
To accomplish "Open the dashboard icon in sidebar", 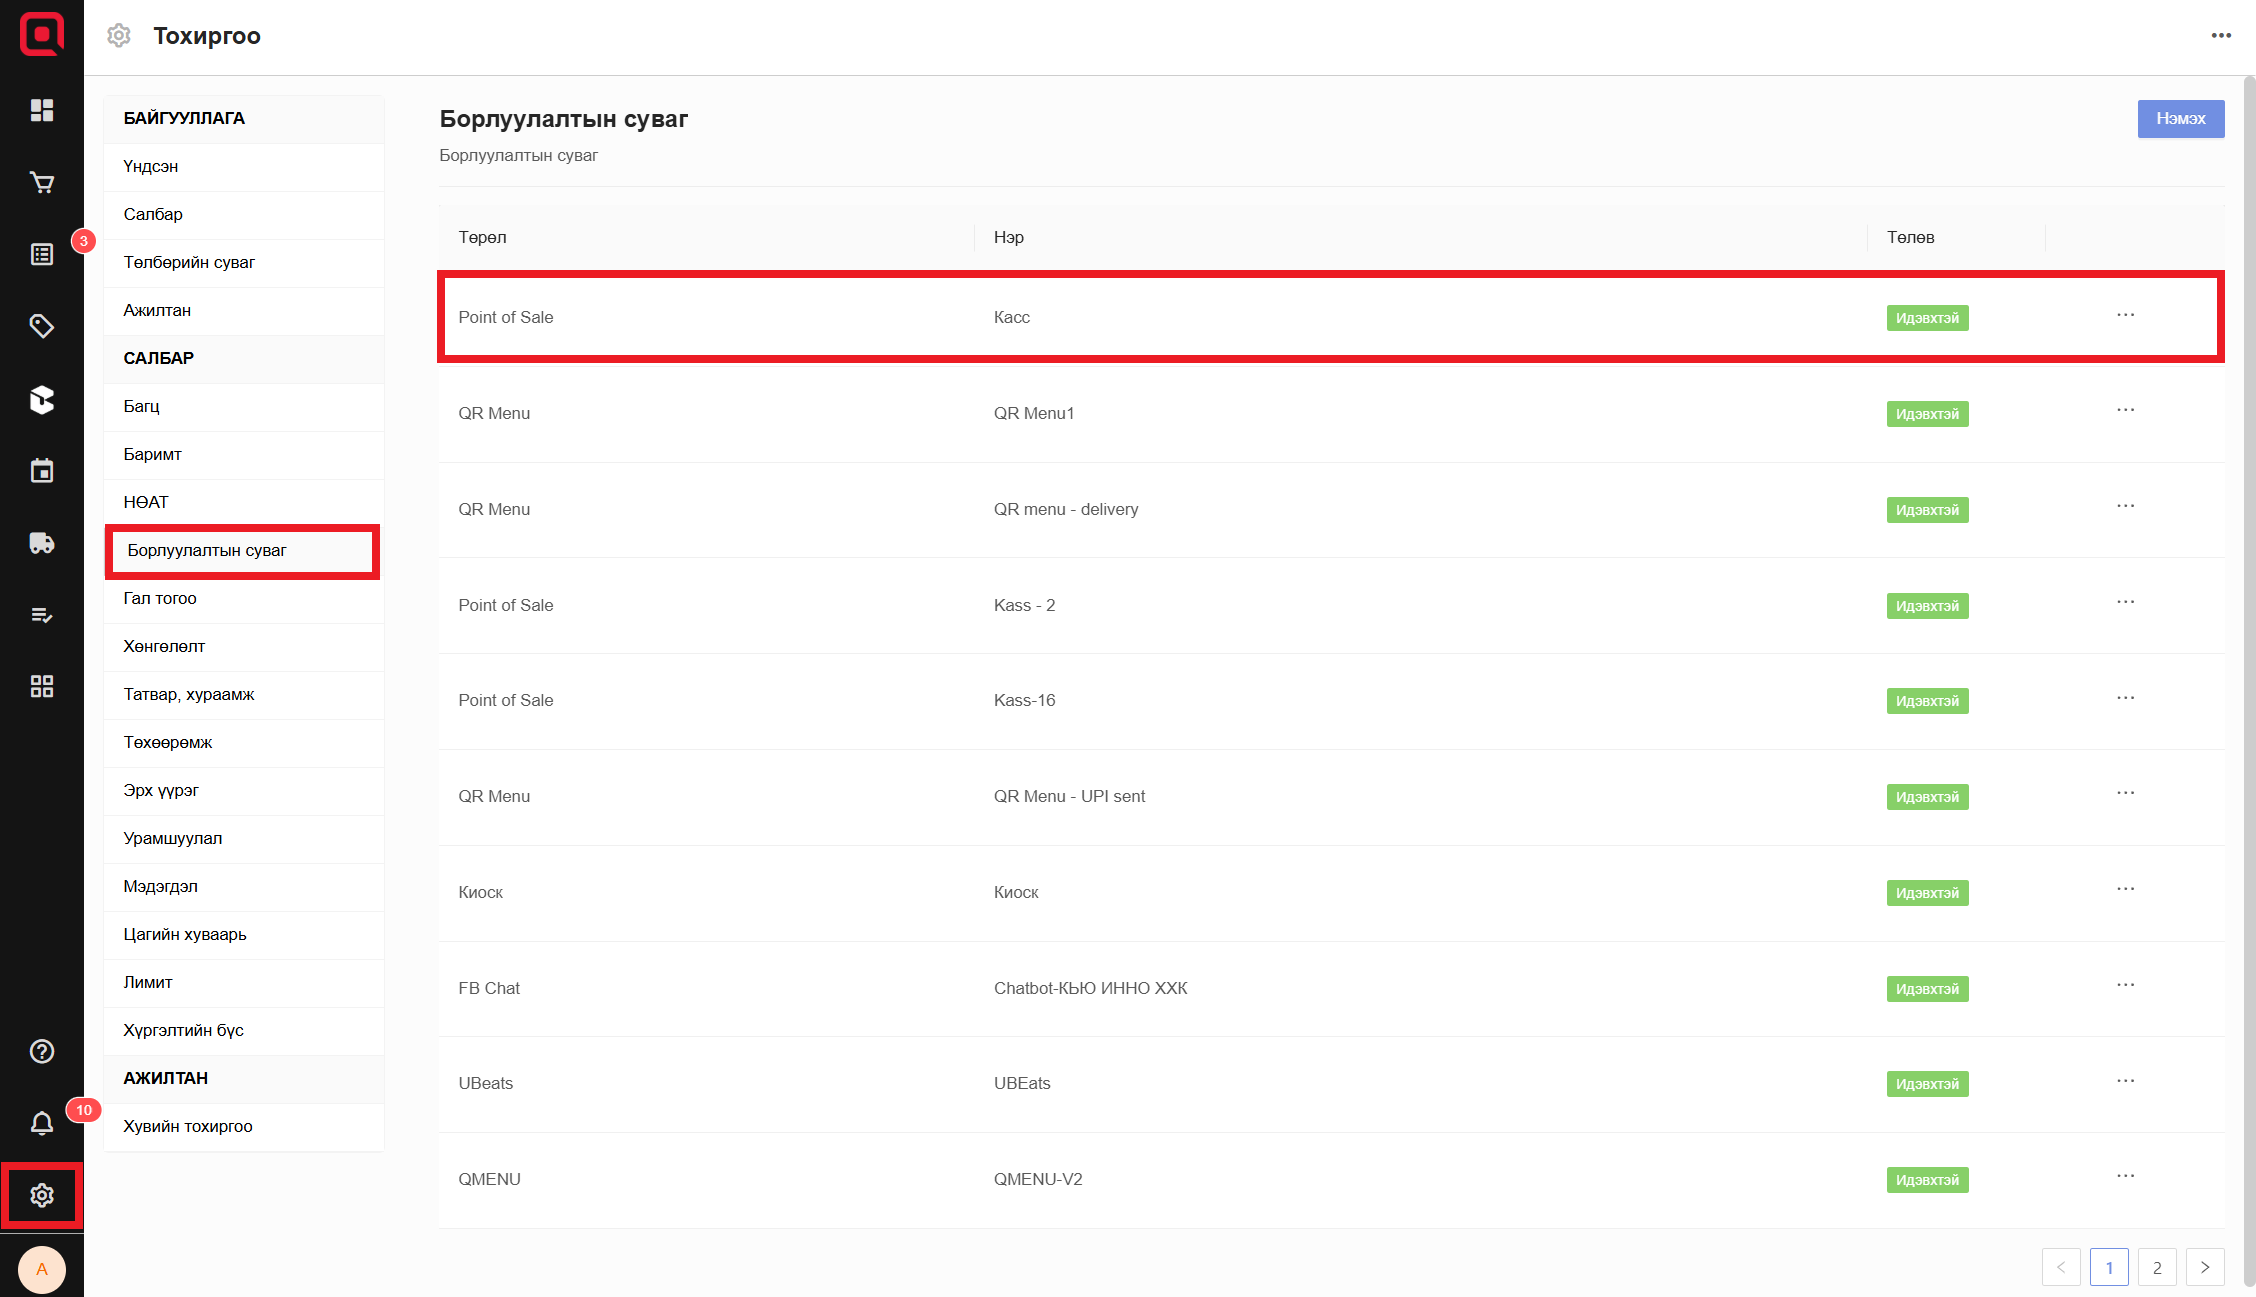I will click(x=41, y=110).
